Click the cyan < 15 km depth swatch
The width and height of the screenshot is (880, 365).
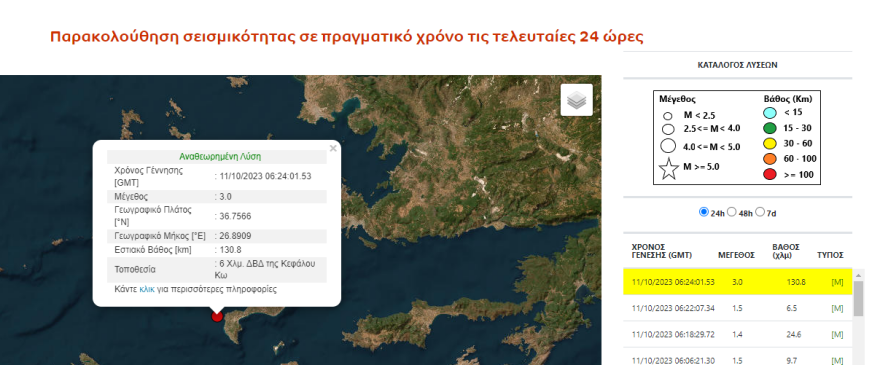click(769, 112)
